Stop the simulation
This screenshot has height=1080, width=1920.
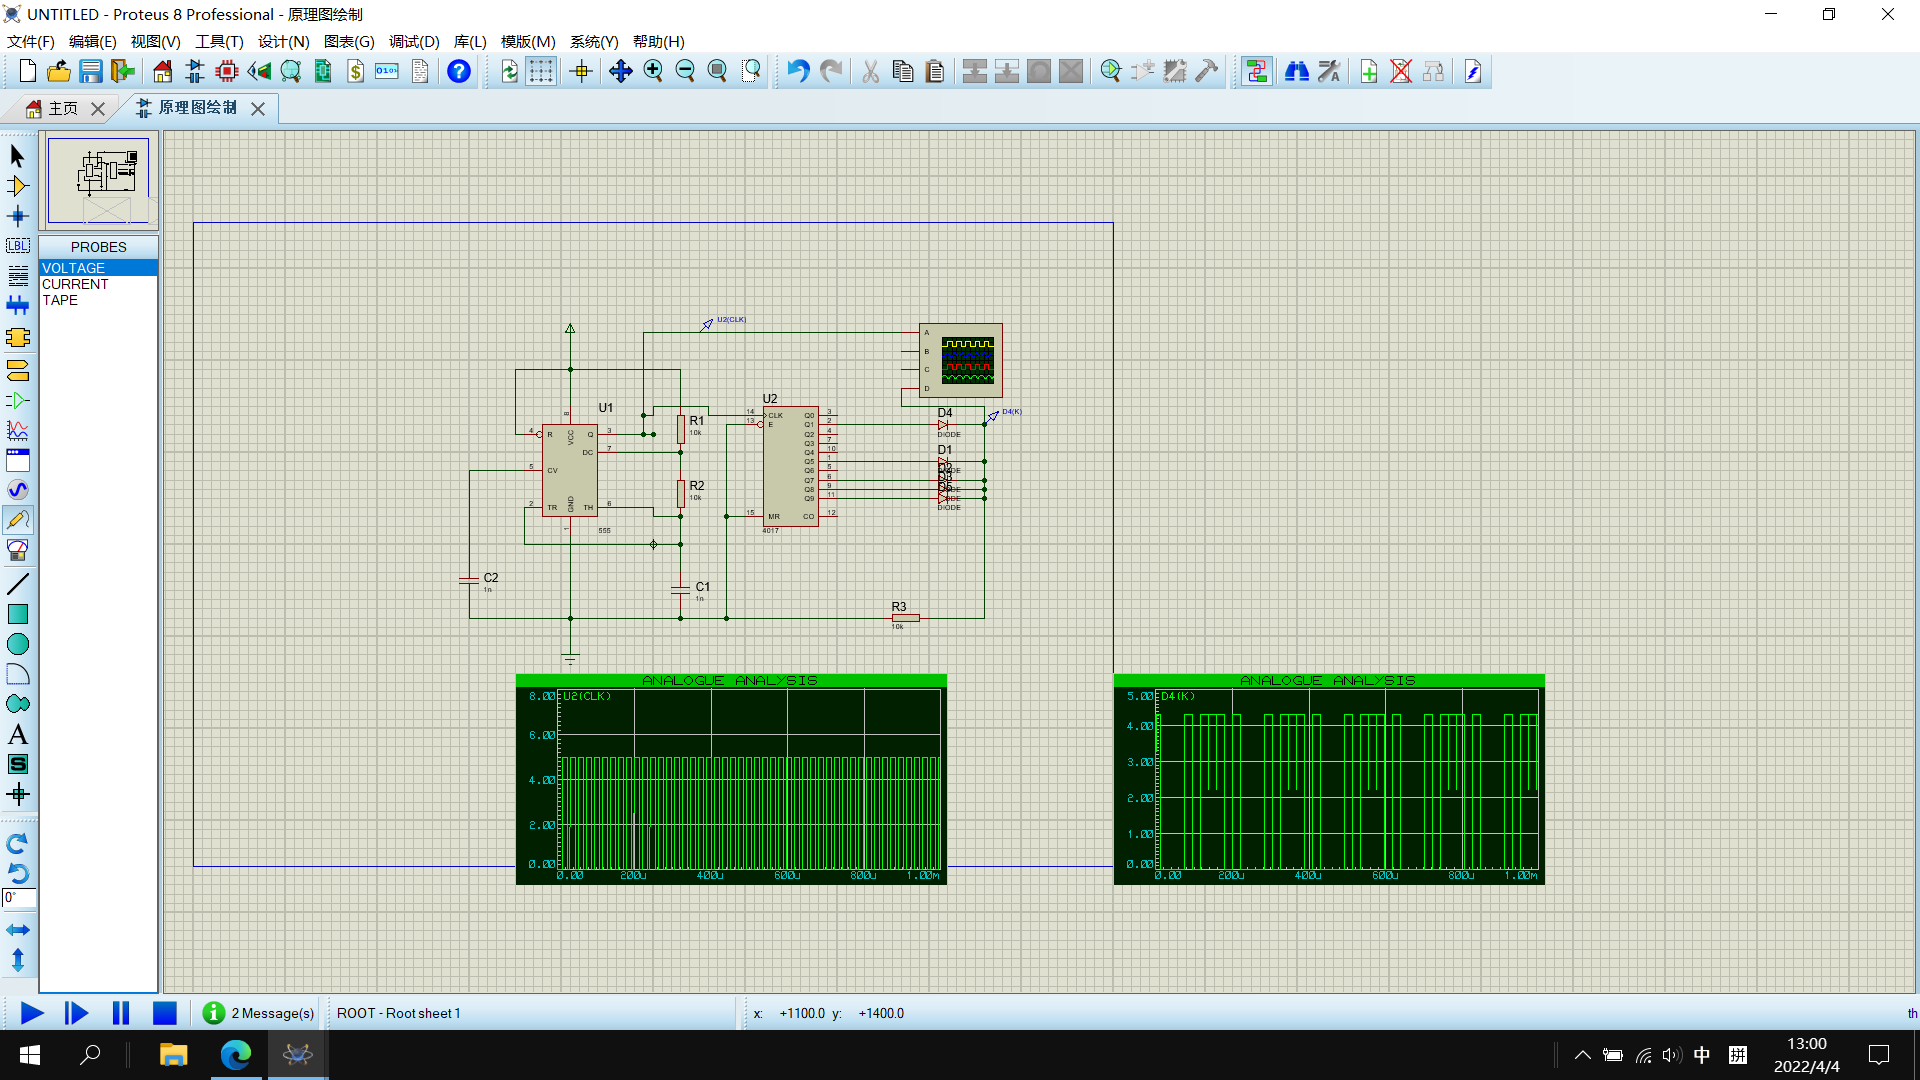pyautogui.click(x=165, y=1013)
